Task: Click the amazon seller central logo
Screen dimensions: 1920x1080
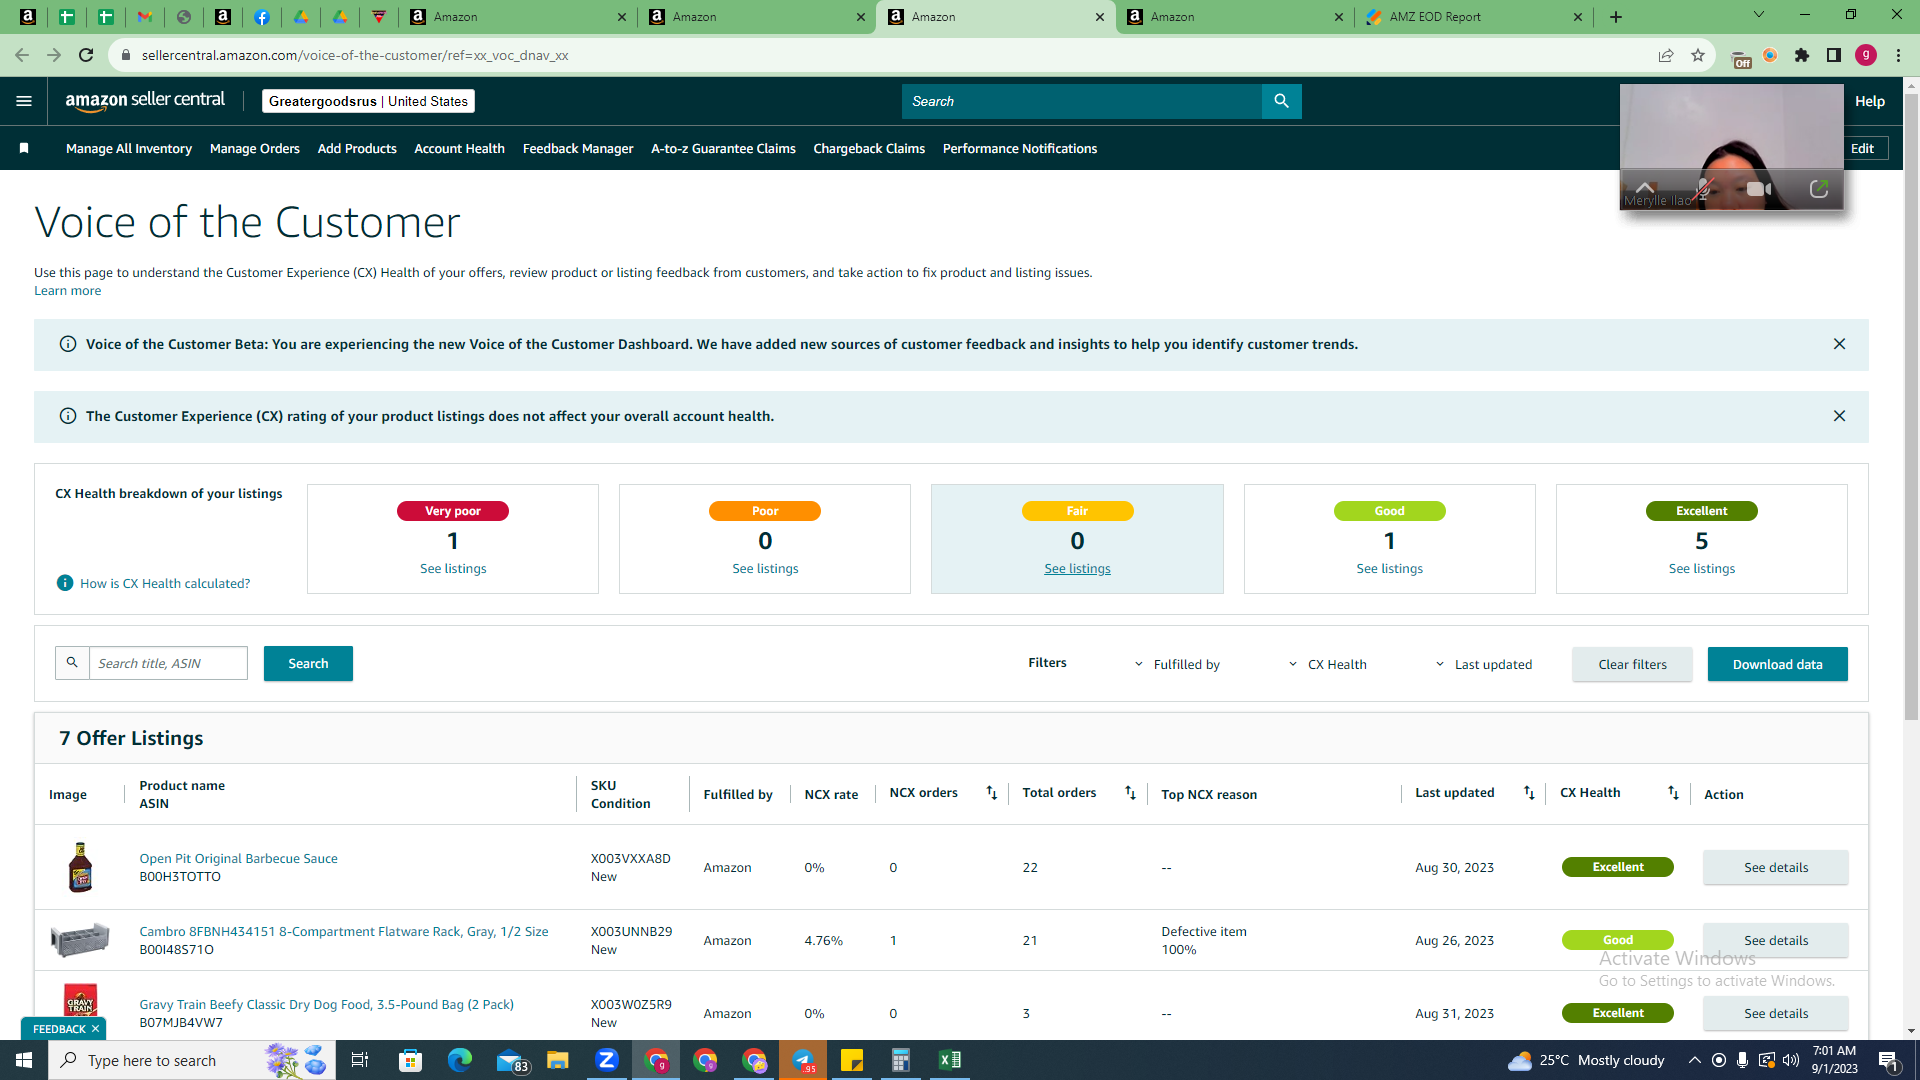Action: [145, 101]
